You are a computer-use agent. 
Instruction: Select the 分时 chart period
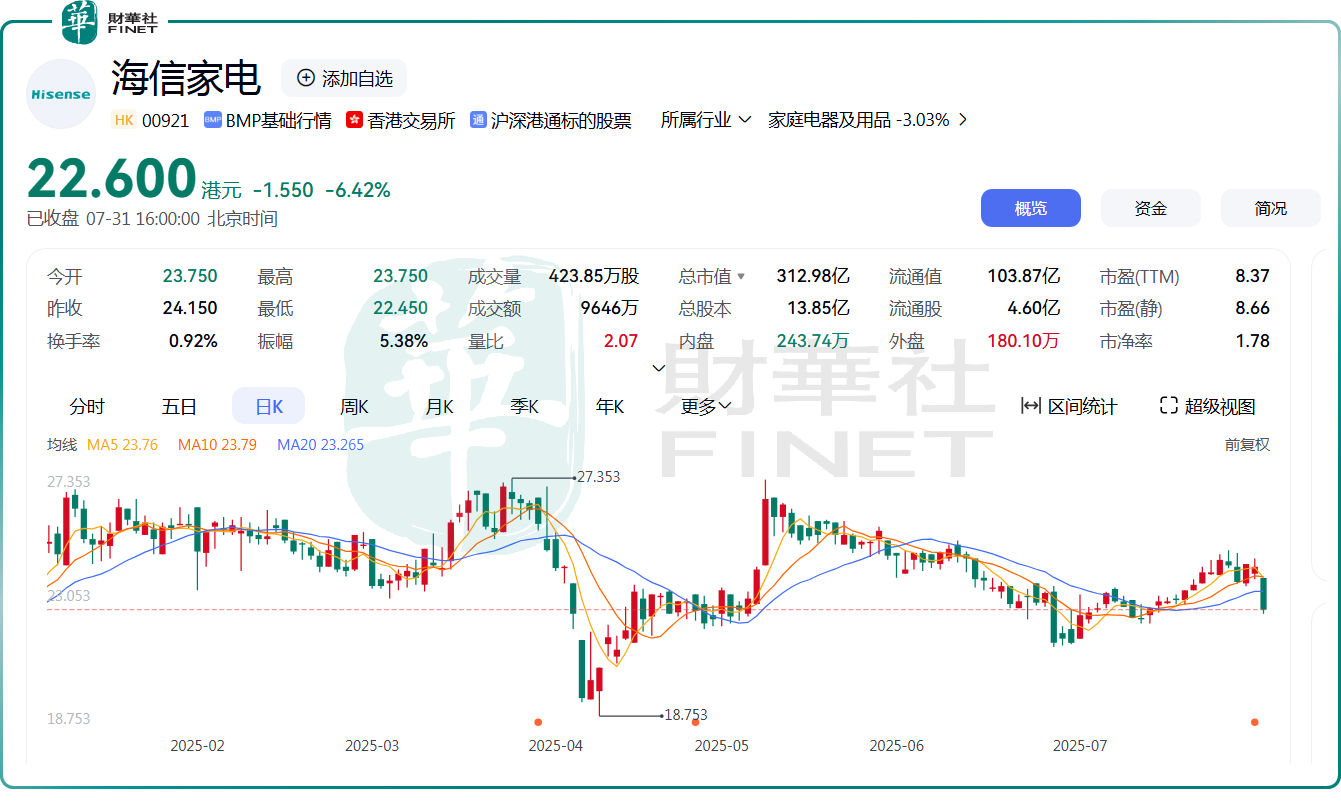point(87,407)
